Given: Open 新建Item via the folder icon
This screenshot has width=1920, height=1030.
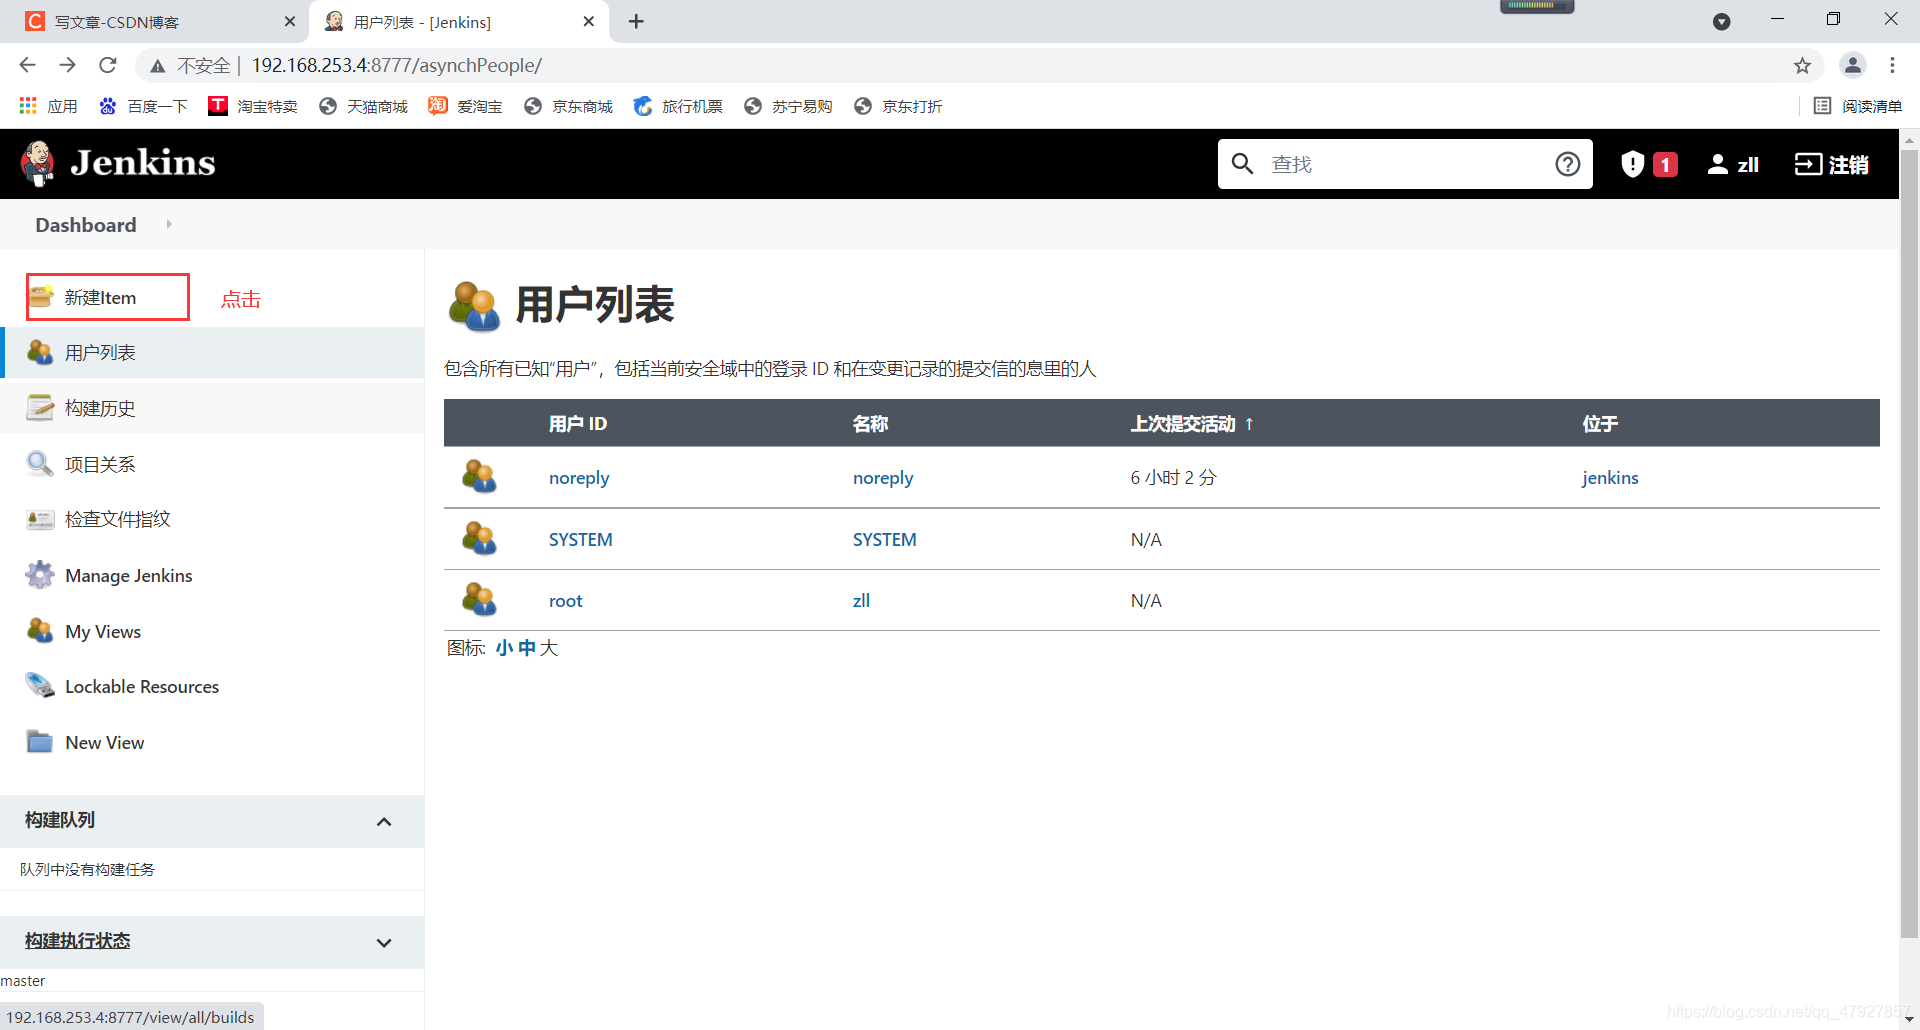Looking at the screenshot, I should click(41, 296).
